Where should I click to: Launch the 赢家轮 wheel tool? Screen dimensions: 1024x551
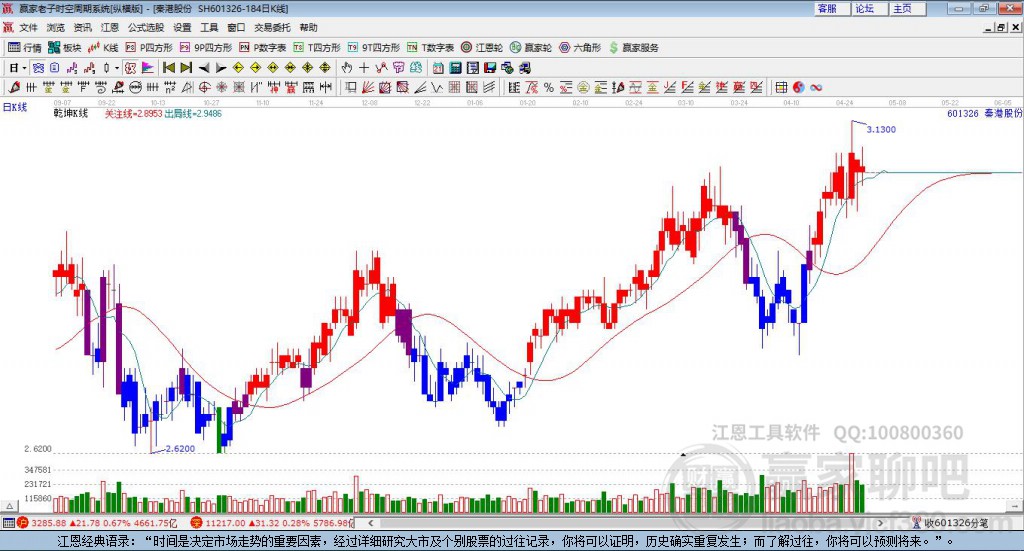coord(531,48)
